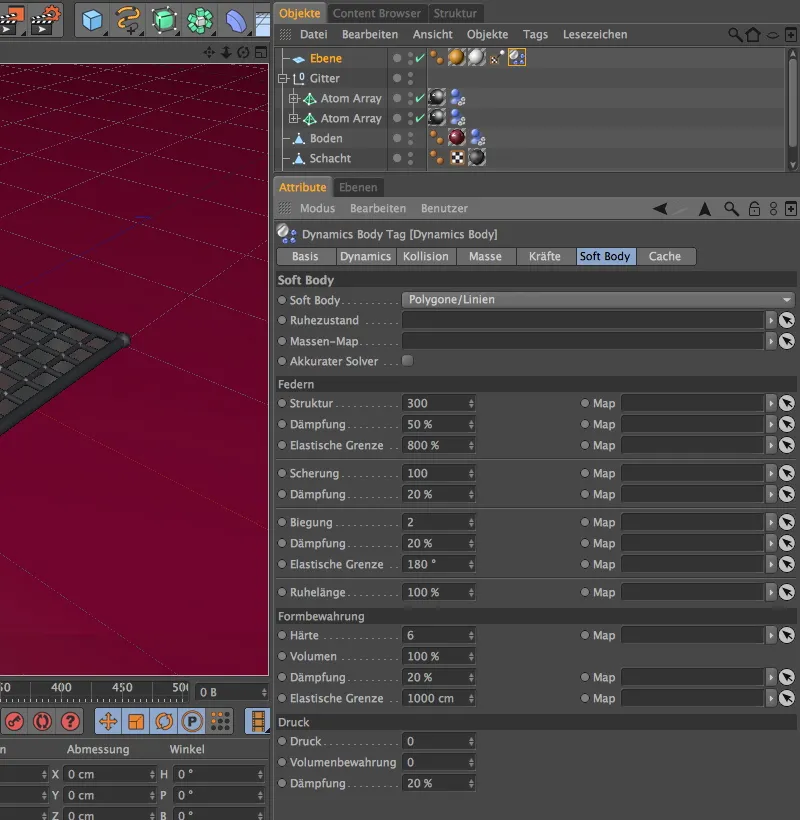Screen dimensions: 800x820
Task: Click the Dynamics Body tag on Ebene
Action: click(x=517, y=58)
